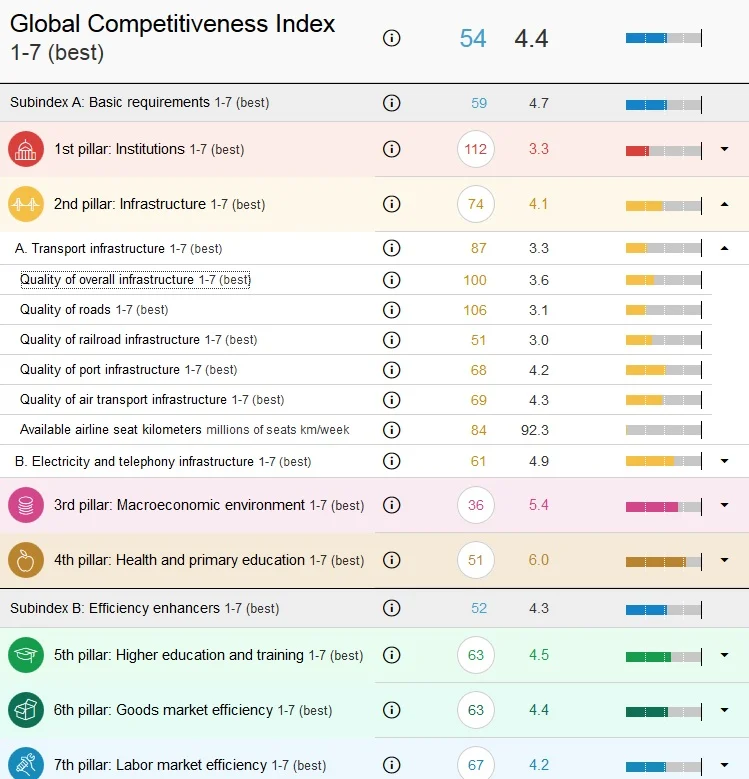Click the Labor market efficiency tools icon
Viewport: 749px width, 779px height.
(x=26, y=764)
